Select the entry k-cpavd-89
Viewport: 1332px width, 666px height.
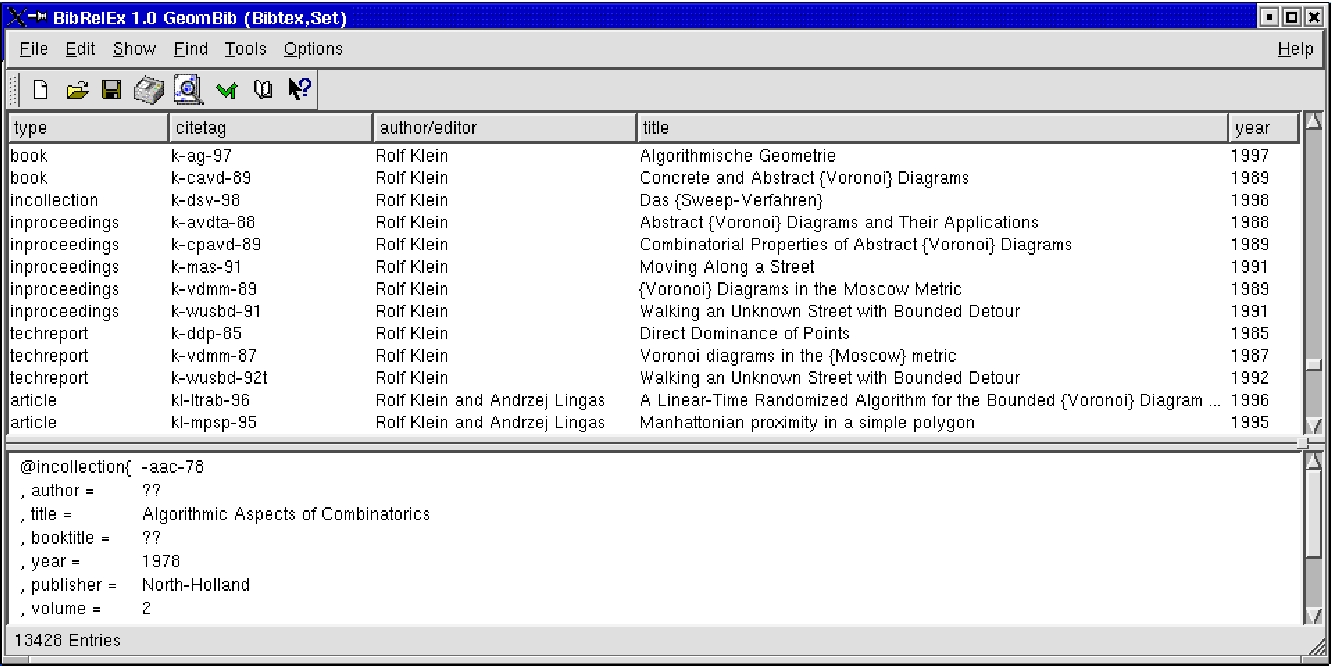click(x=654, y=244)
